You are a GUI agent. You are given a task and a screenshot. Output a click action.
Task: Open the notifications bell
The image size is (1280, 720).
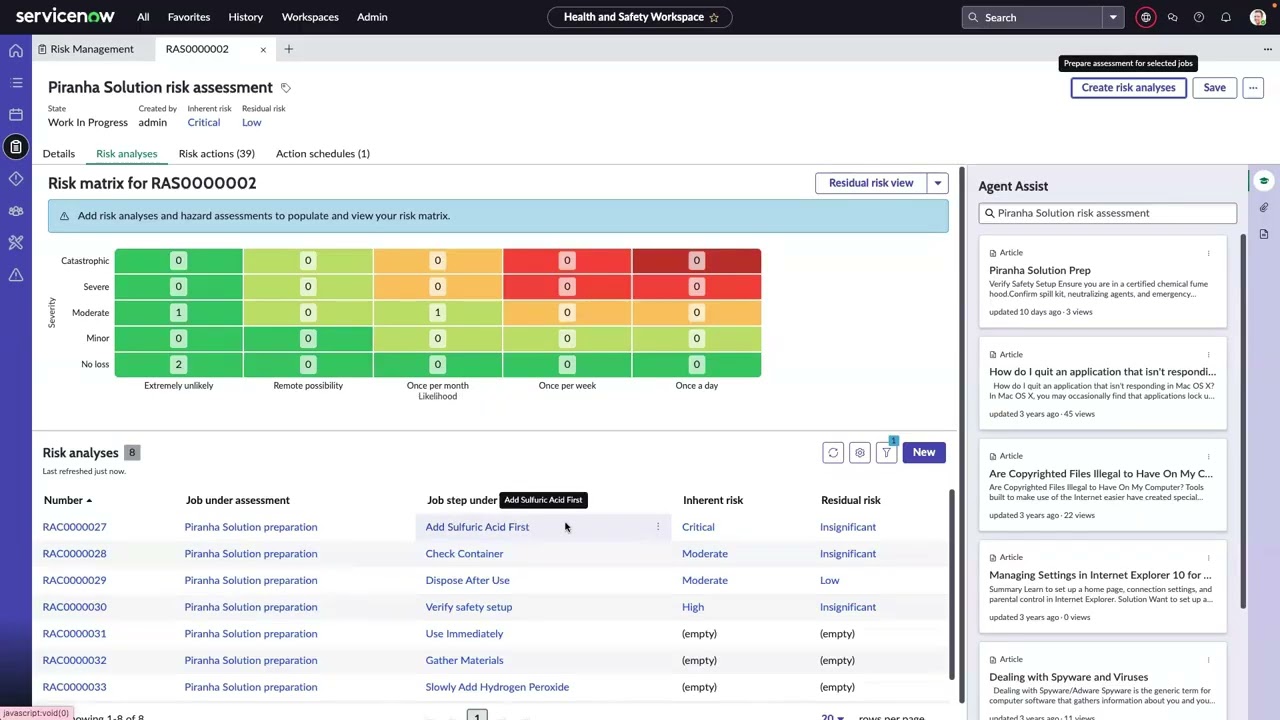click(1225, 17)
